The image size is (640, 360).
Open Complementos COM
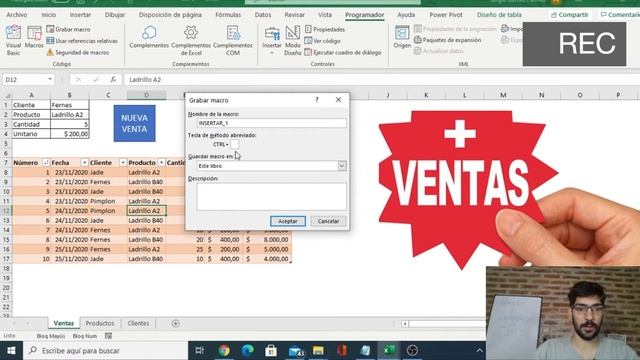pyautogui.click(x=233, y=40)
